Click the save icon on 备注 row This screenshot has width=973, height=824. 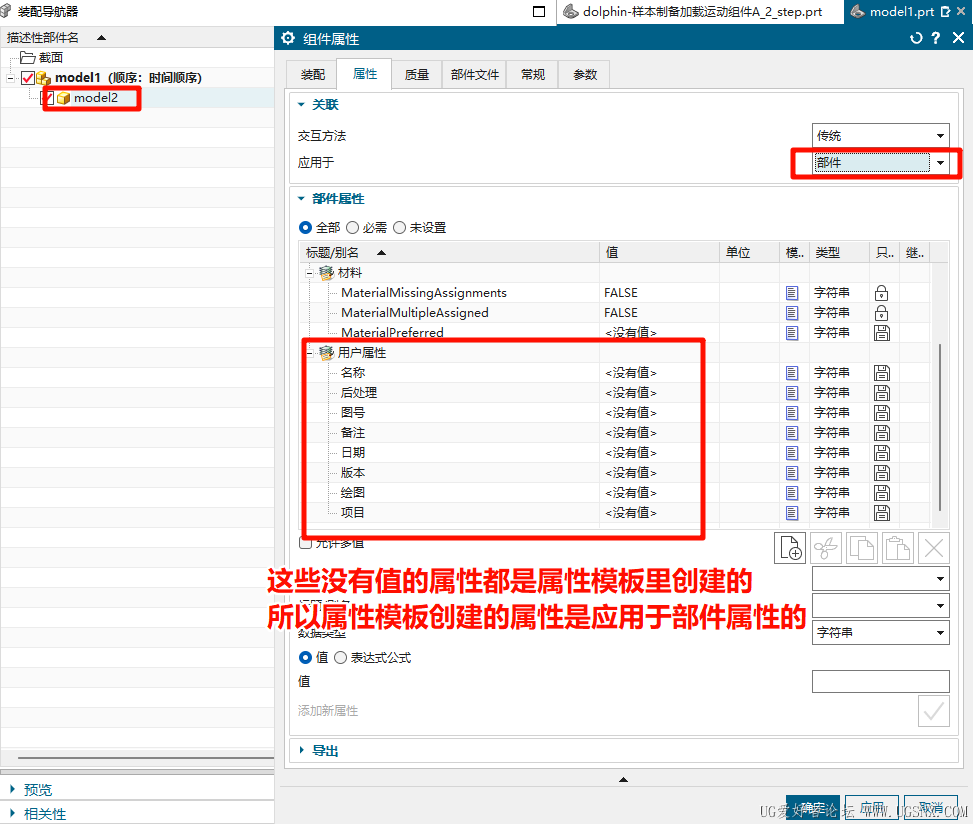(881, 433)
